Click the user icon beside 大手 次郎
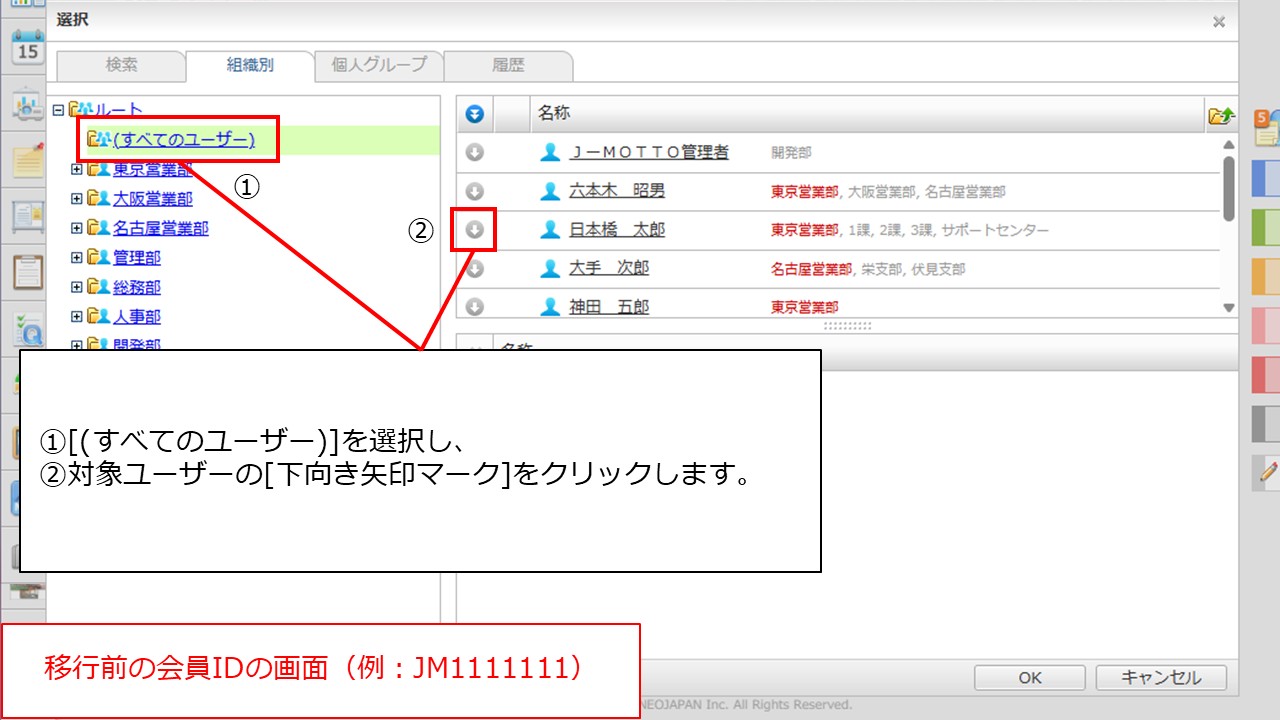This screenshot has width=1280, height=720. tap(549, 268)
